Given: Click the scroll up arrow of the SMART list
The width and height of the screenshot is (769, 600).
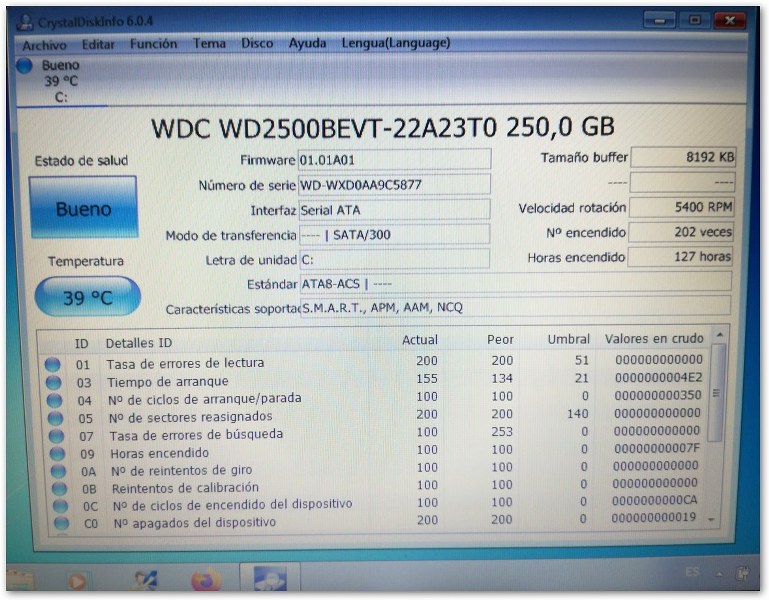Looking at the screenshot, I should [719, 335].
